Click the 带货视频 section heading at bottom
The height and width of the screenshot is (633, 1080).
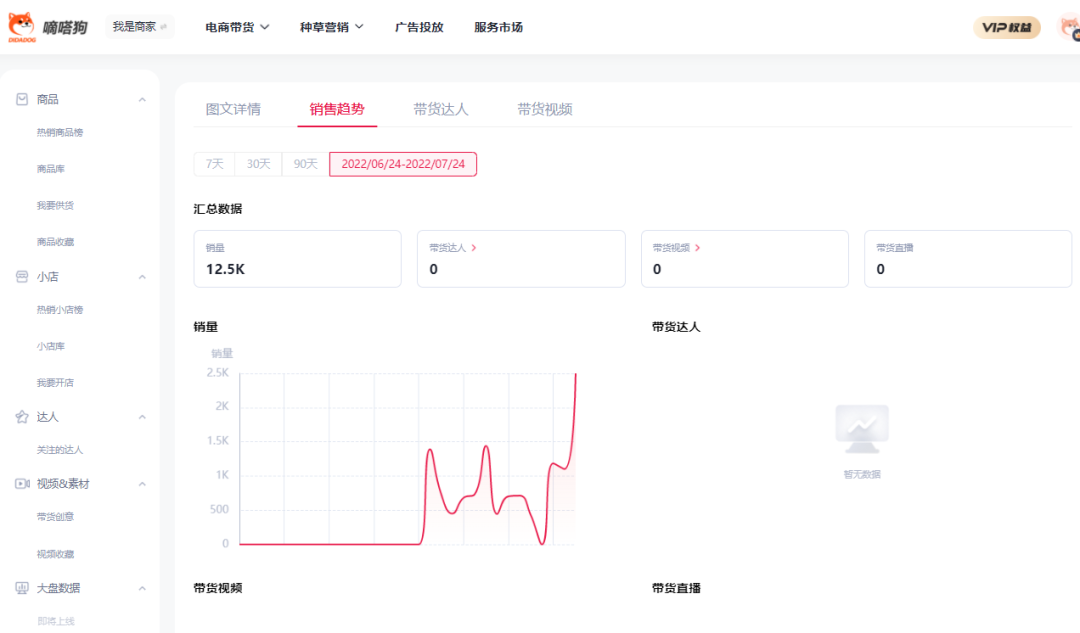[x=218, y=588]
